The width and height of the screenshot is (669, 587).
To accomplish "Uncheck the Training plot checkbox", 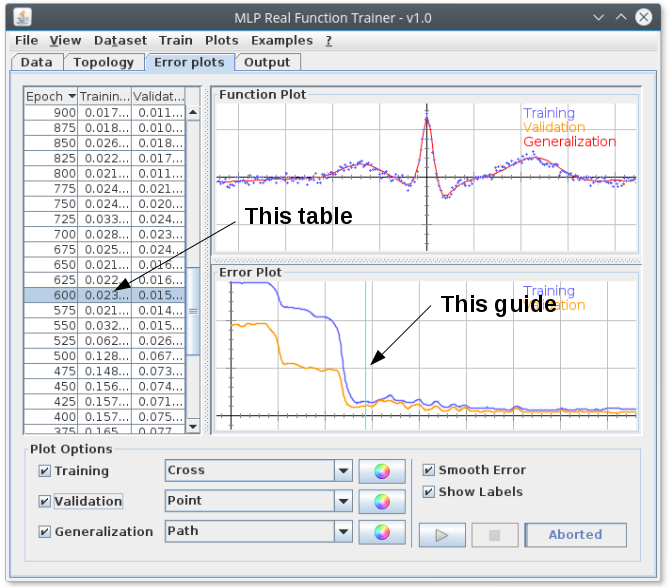I will click(44, 471).
